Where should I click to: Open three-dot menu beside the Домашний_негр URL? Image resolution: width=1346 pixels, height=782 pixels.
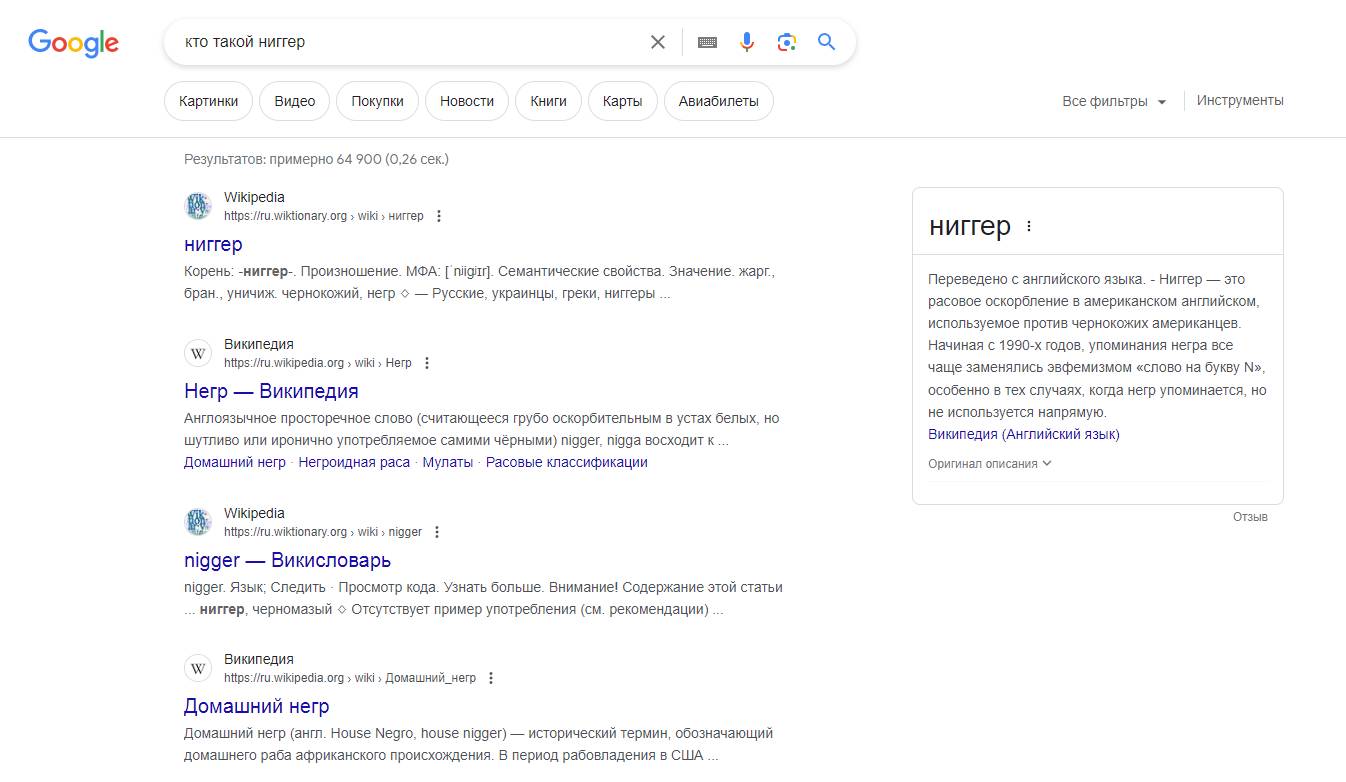pos(491,678)
